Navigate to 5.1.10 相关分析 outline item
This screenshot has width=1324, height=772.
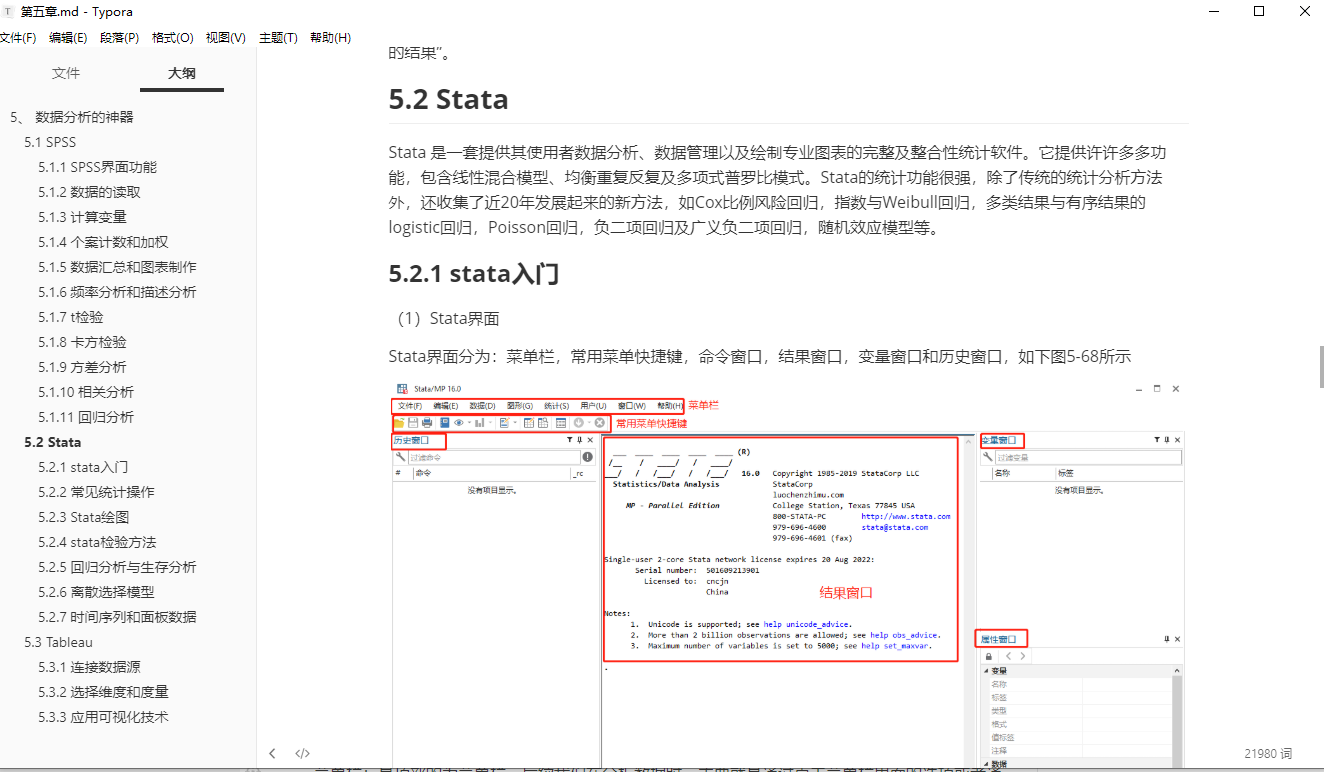coord(86,392)
